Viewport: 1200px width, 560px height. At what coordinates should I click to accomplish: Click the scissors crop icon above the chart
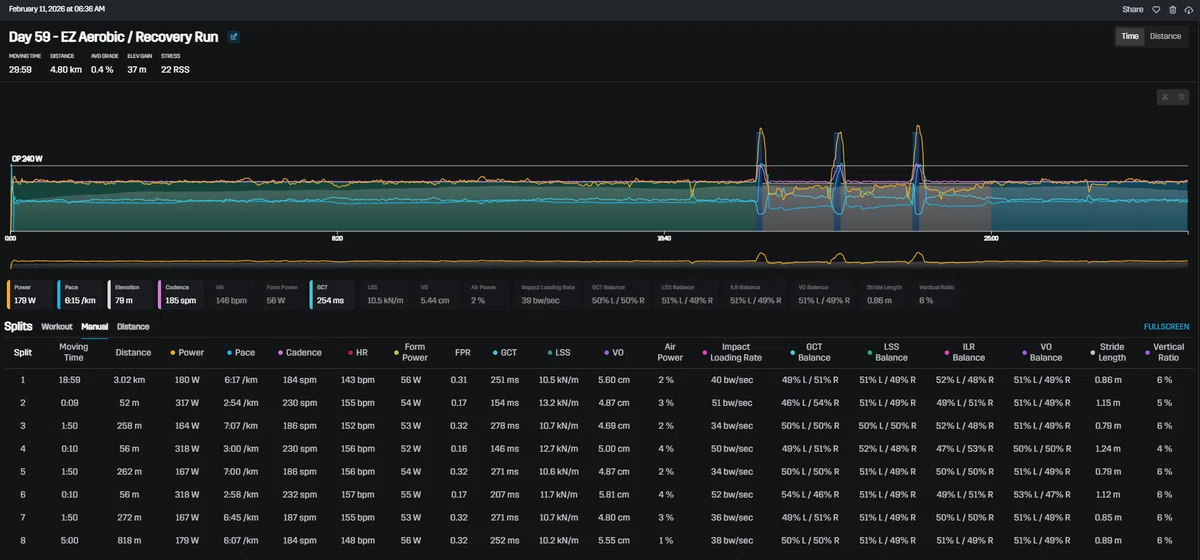[1166, 97]
